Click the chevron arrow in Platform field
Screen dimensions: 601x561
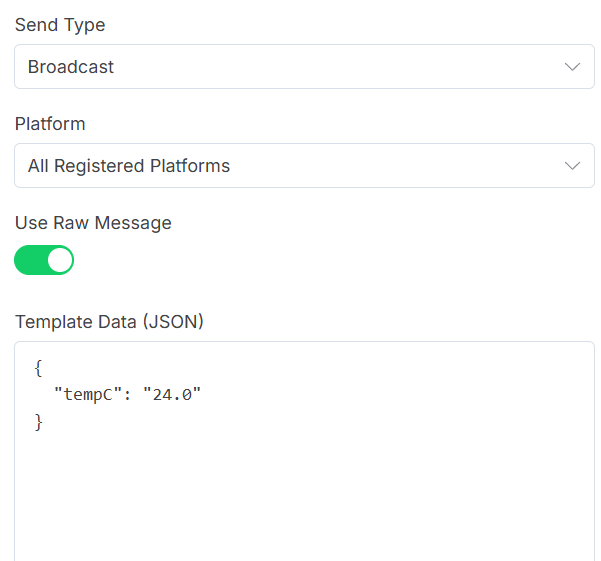(x=572, y=166)
